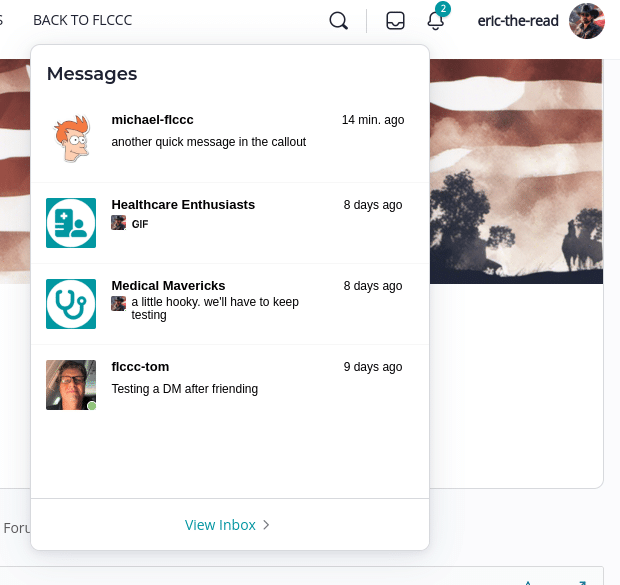Viewport: 620px width, 585px height.
Task: Click the Medical Mavericks stethoscope icon
Action: coord(71,304)
